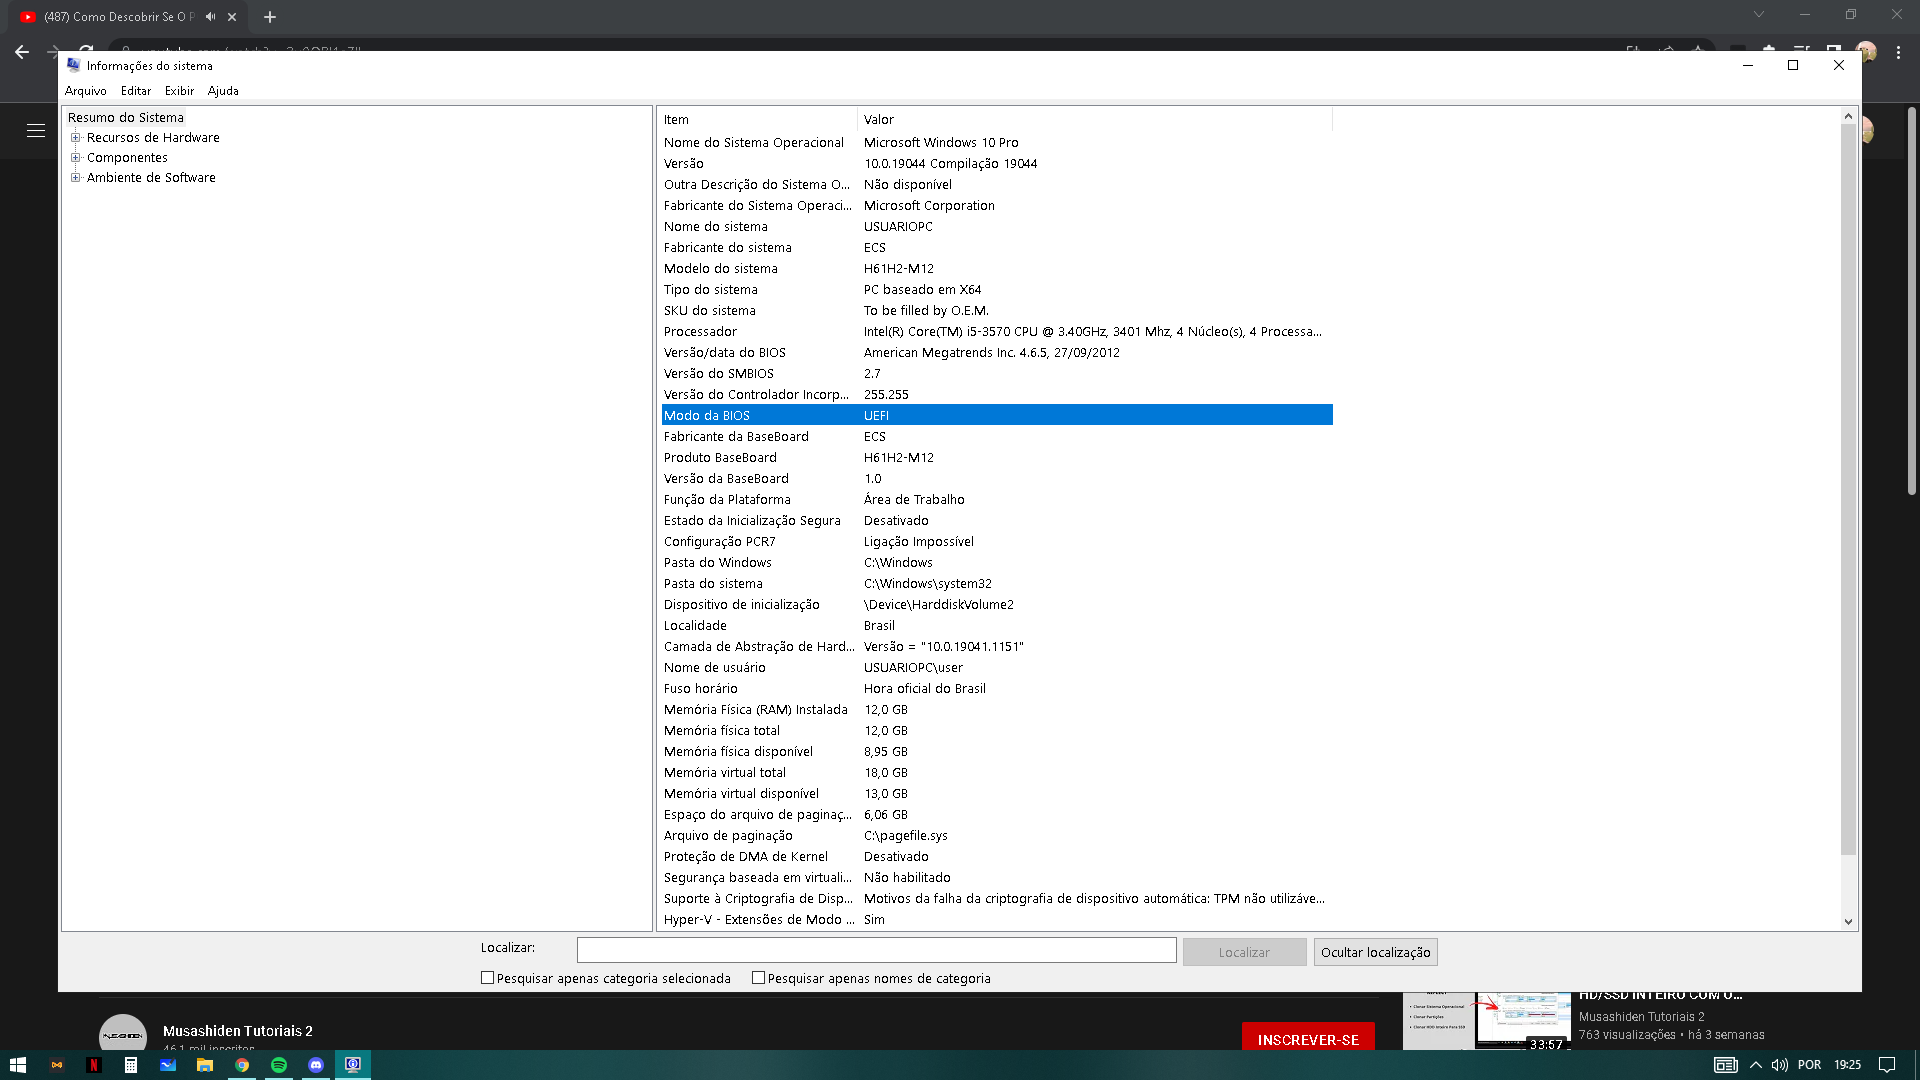Mute the YouTube tab audio icon
Viewport: 1920px width, 1080px height.
210,17
